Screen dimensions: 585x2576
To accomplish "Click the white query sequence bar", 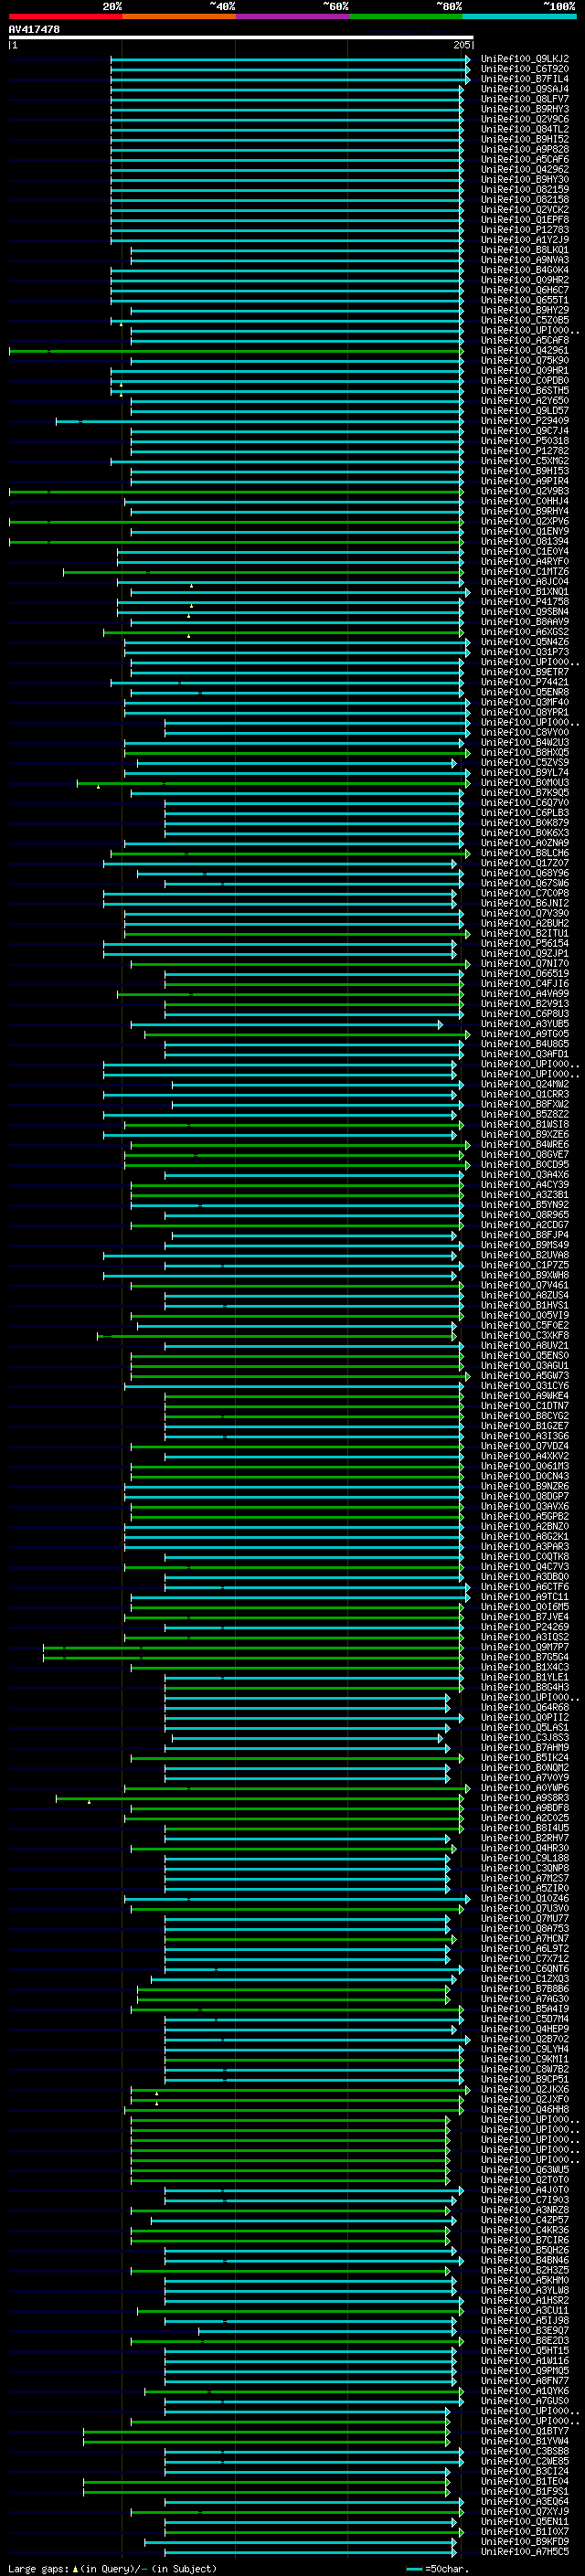I will [x=241, y=37].
